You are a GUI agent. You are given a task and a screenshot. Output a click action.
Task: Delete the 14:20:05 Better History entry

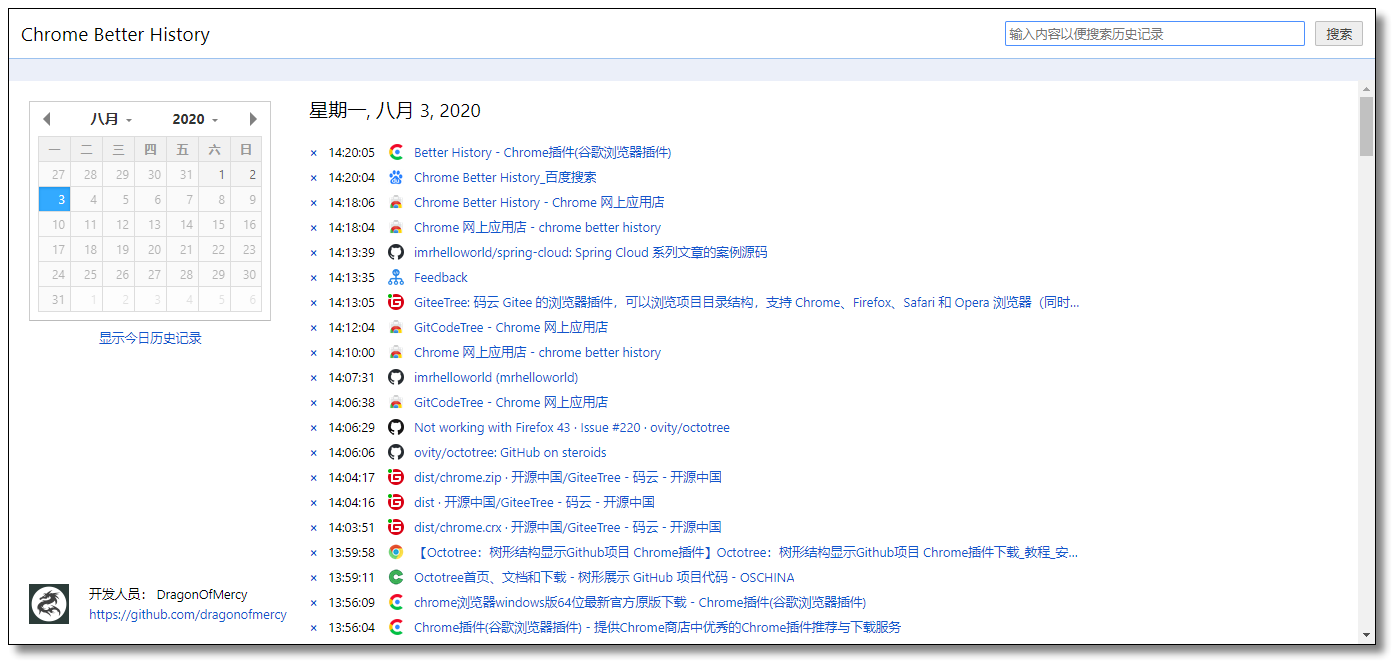point(313,153)
